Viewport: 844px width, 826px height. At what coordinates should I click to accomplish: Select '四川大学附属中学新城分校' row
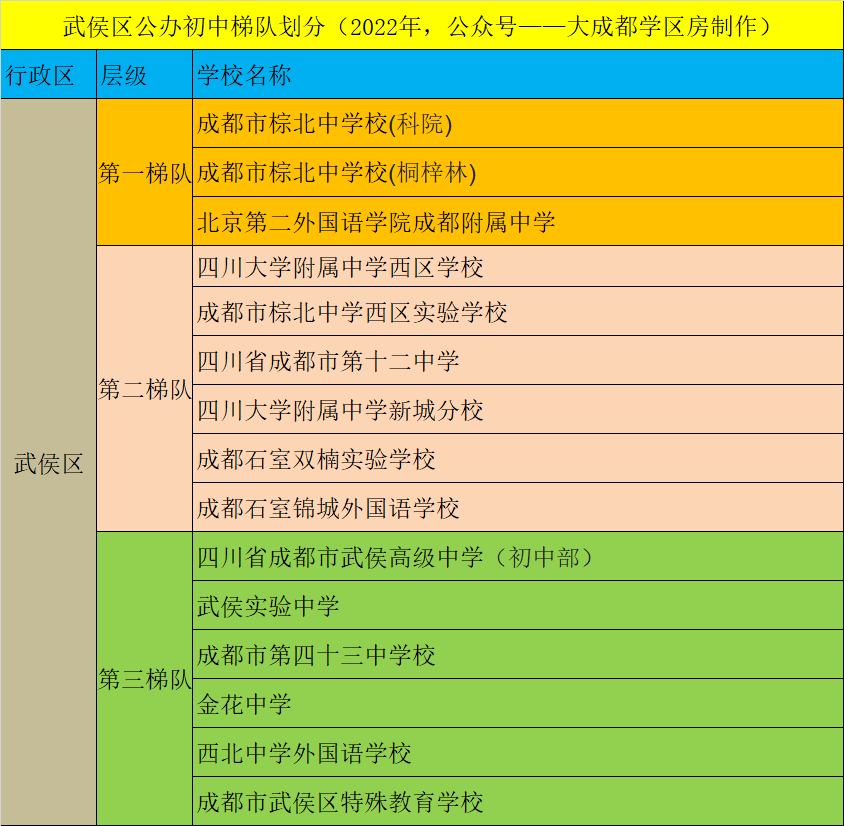518,409
